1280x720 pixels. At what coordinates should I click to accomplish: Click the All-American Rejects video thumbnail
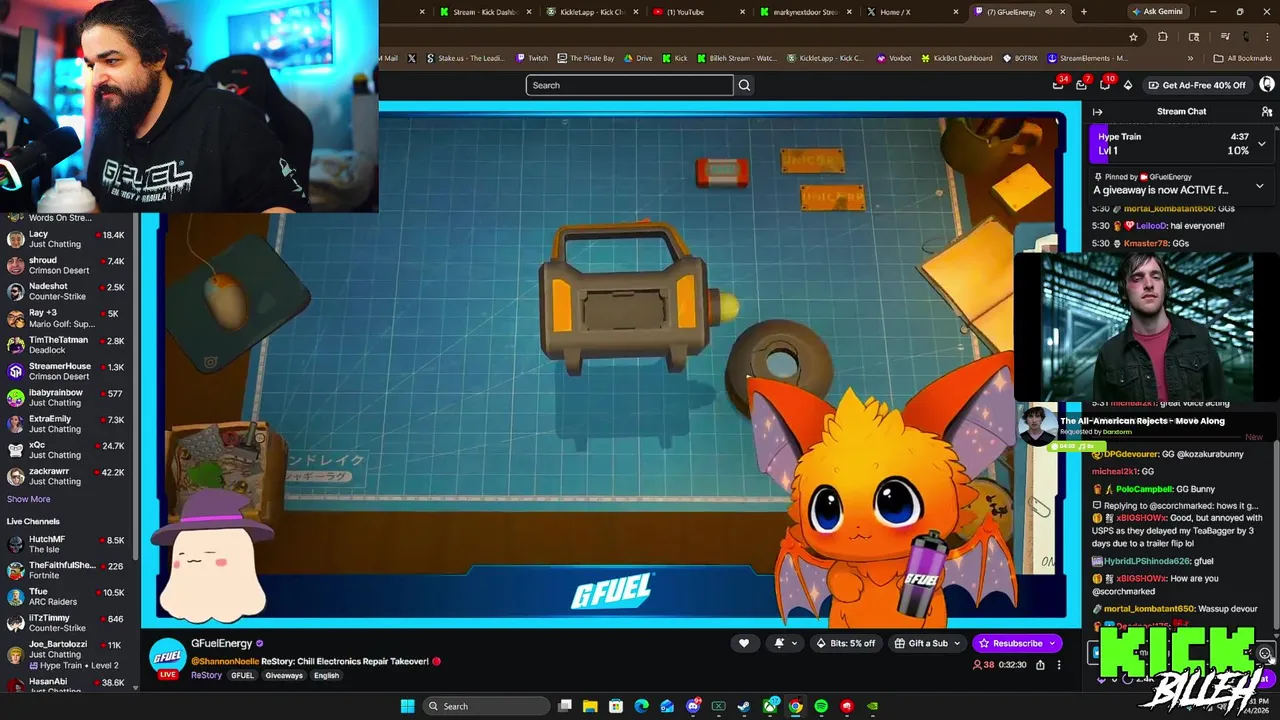(1038, 425)
